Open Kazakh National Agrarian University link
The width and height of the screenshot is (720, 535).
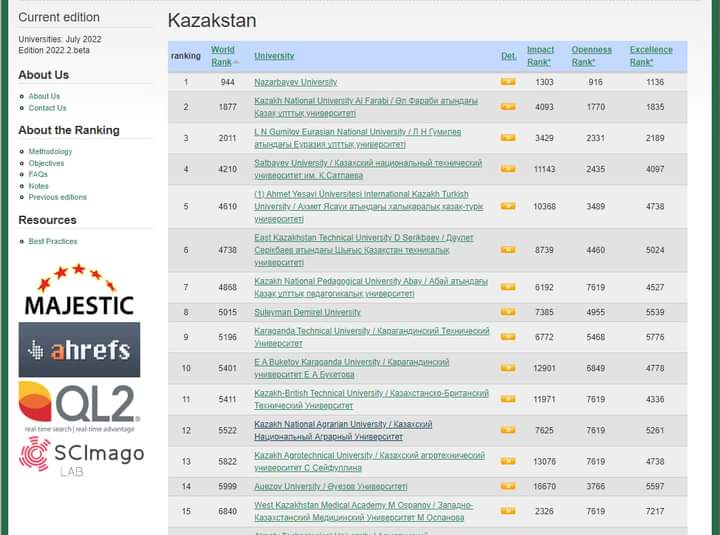[343, 430]
